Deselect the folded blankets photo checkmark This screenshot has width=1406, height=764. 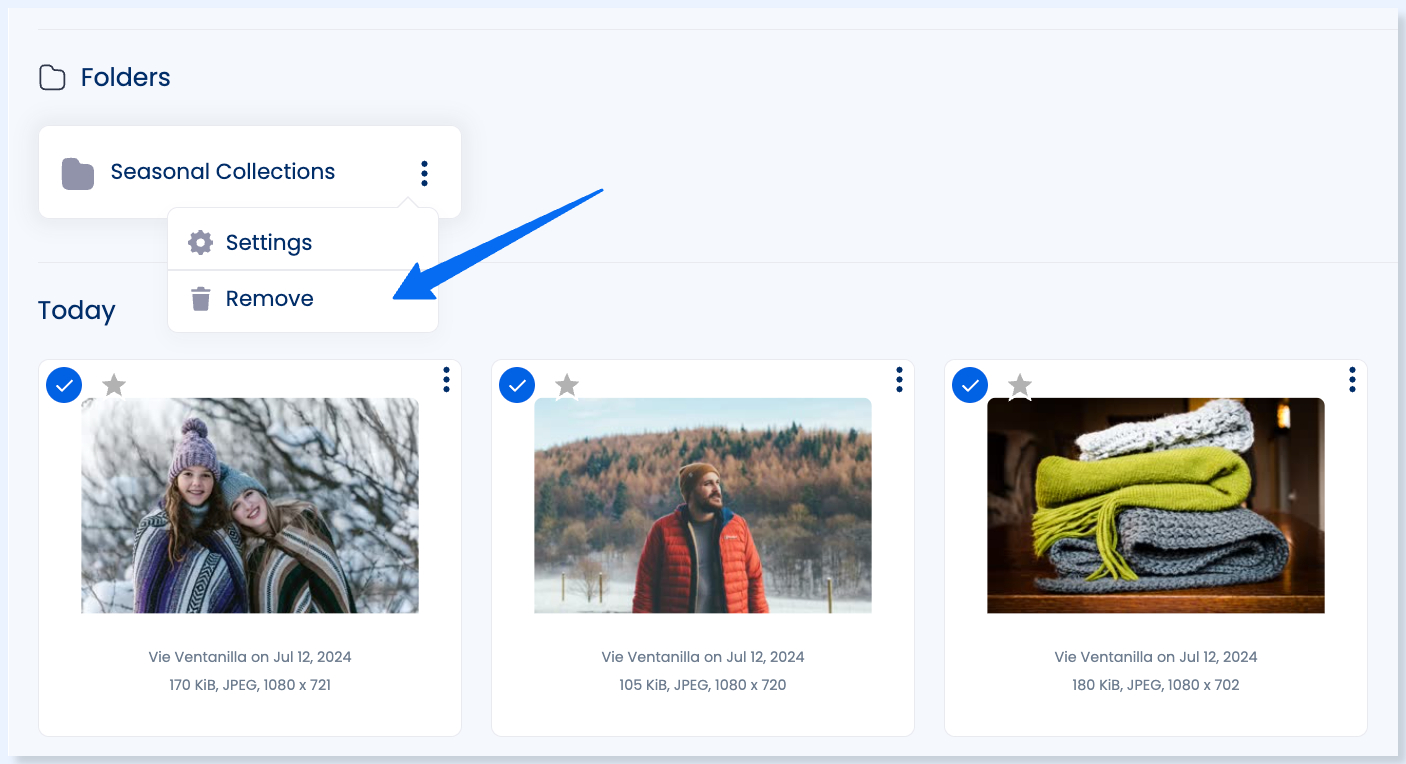970,384
